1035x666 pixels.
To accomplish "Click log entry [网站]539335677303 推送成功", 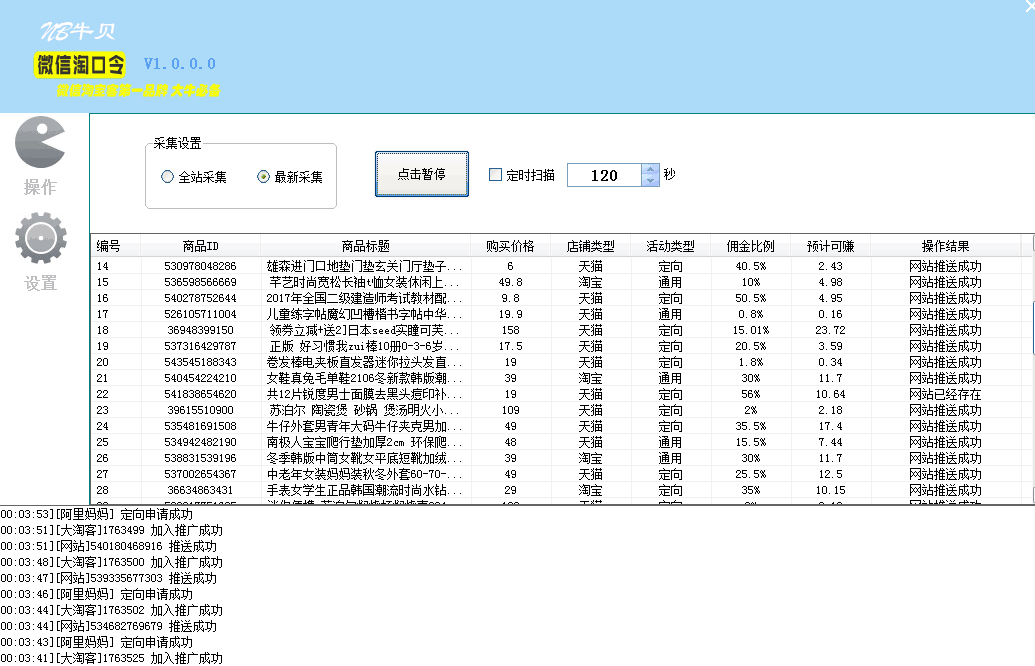I will coord(109,578).
